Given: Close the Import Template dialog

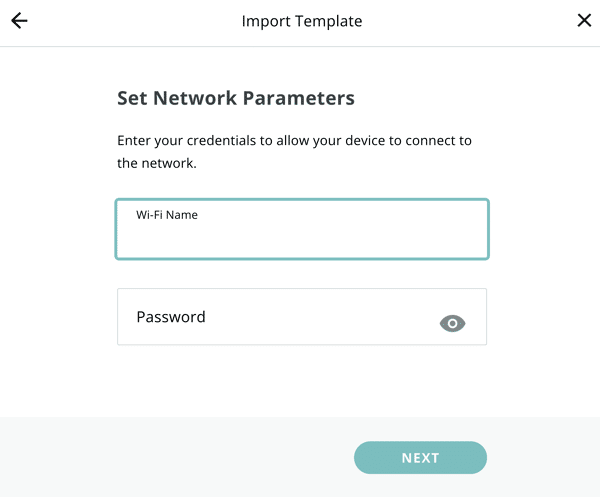Looking at the screenshot, I should point(584,21).
